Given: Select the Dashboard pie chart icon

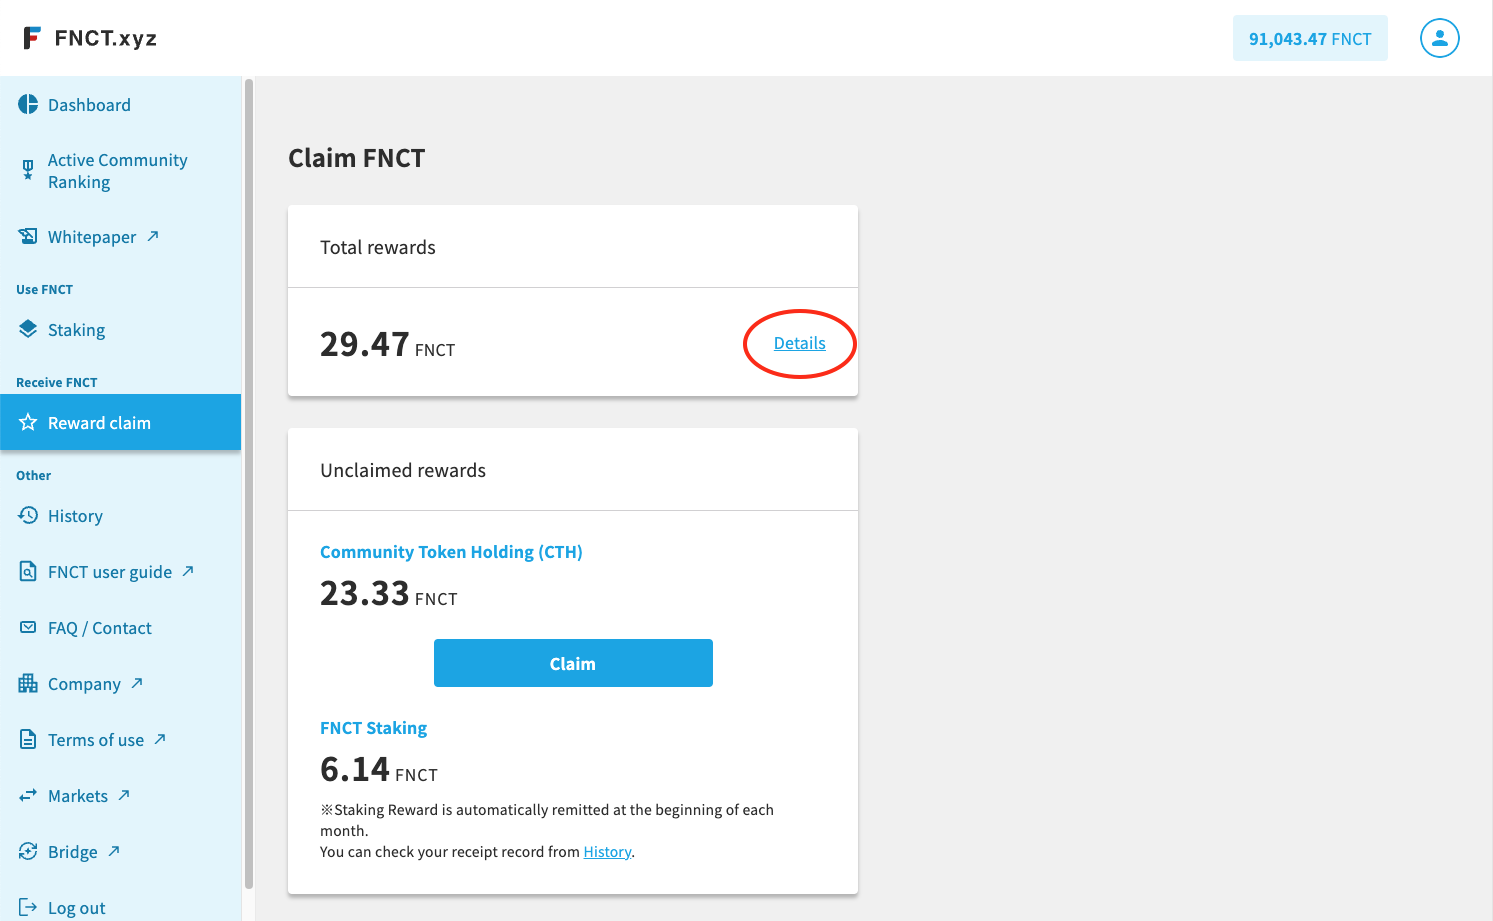Looking at the screenshot, I should tap(28, 105).
